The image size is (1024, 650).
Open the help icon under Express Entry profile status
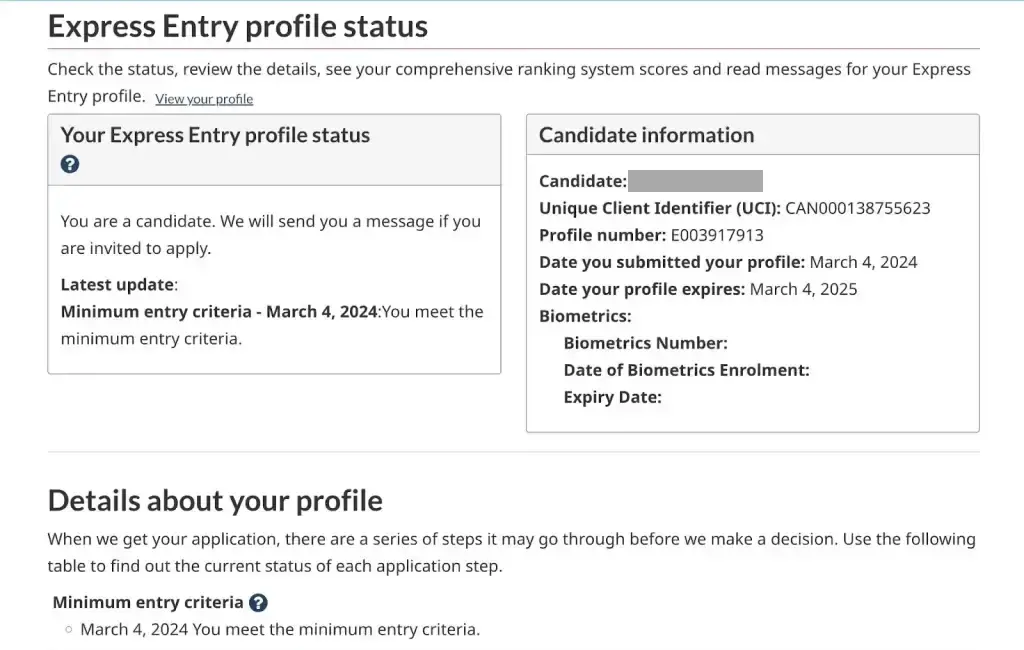coord(68,163)
